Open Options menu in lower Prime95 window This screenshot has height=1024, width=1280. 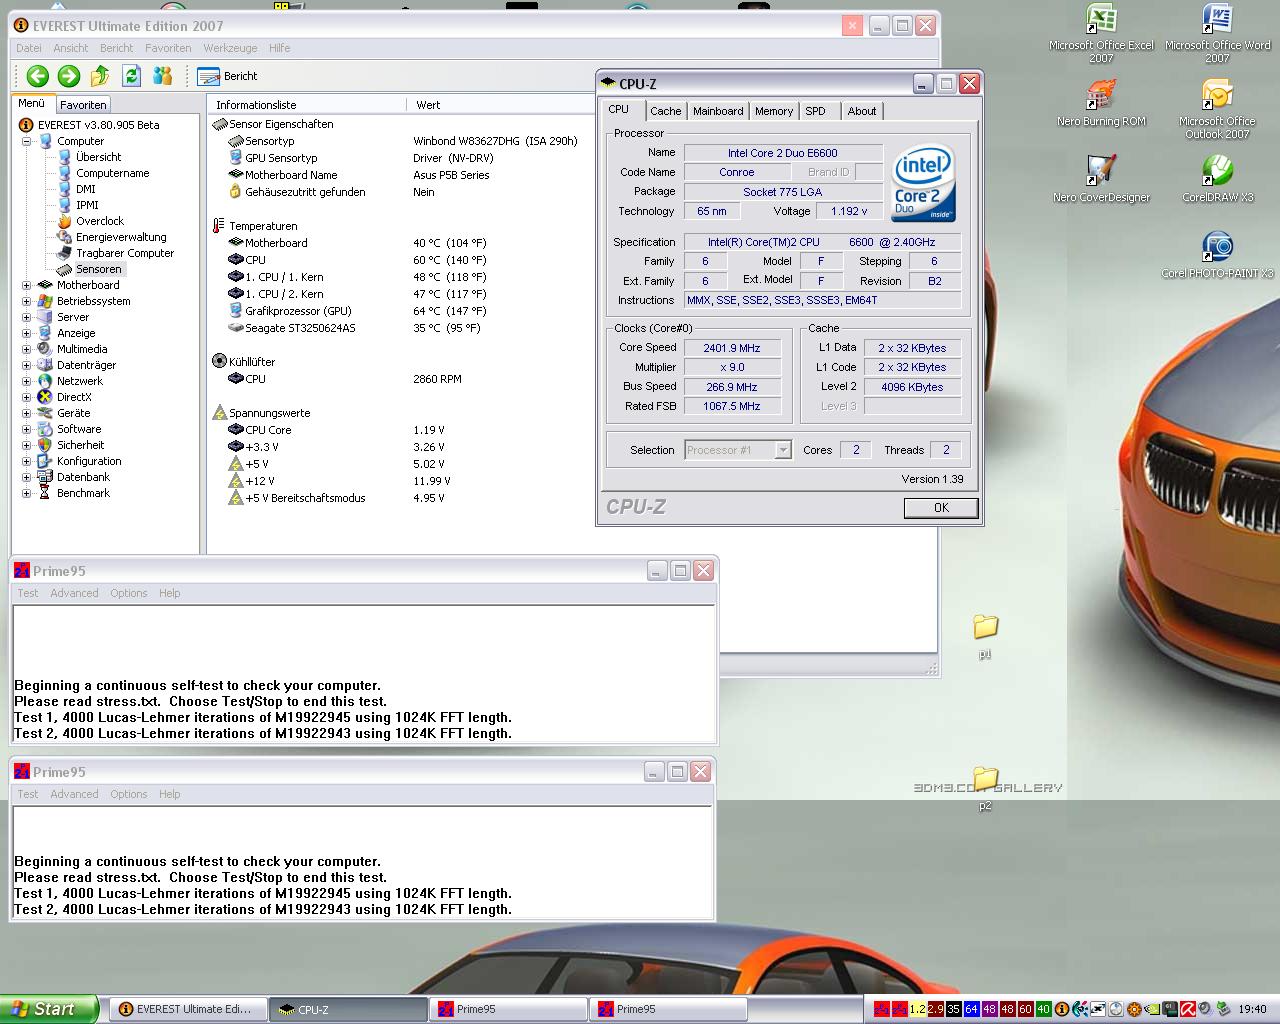tap(129, 794)
